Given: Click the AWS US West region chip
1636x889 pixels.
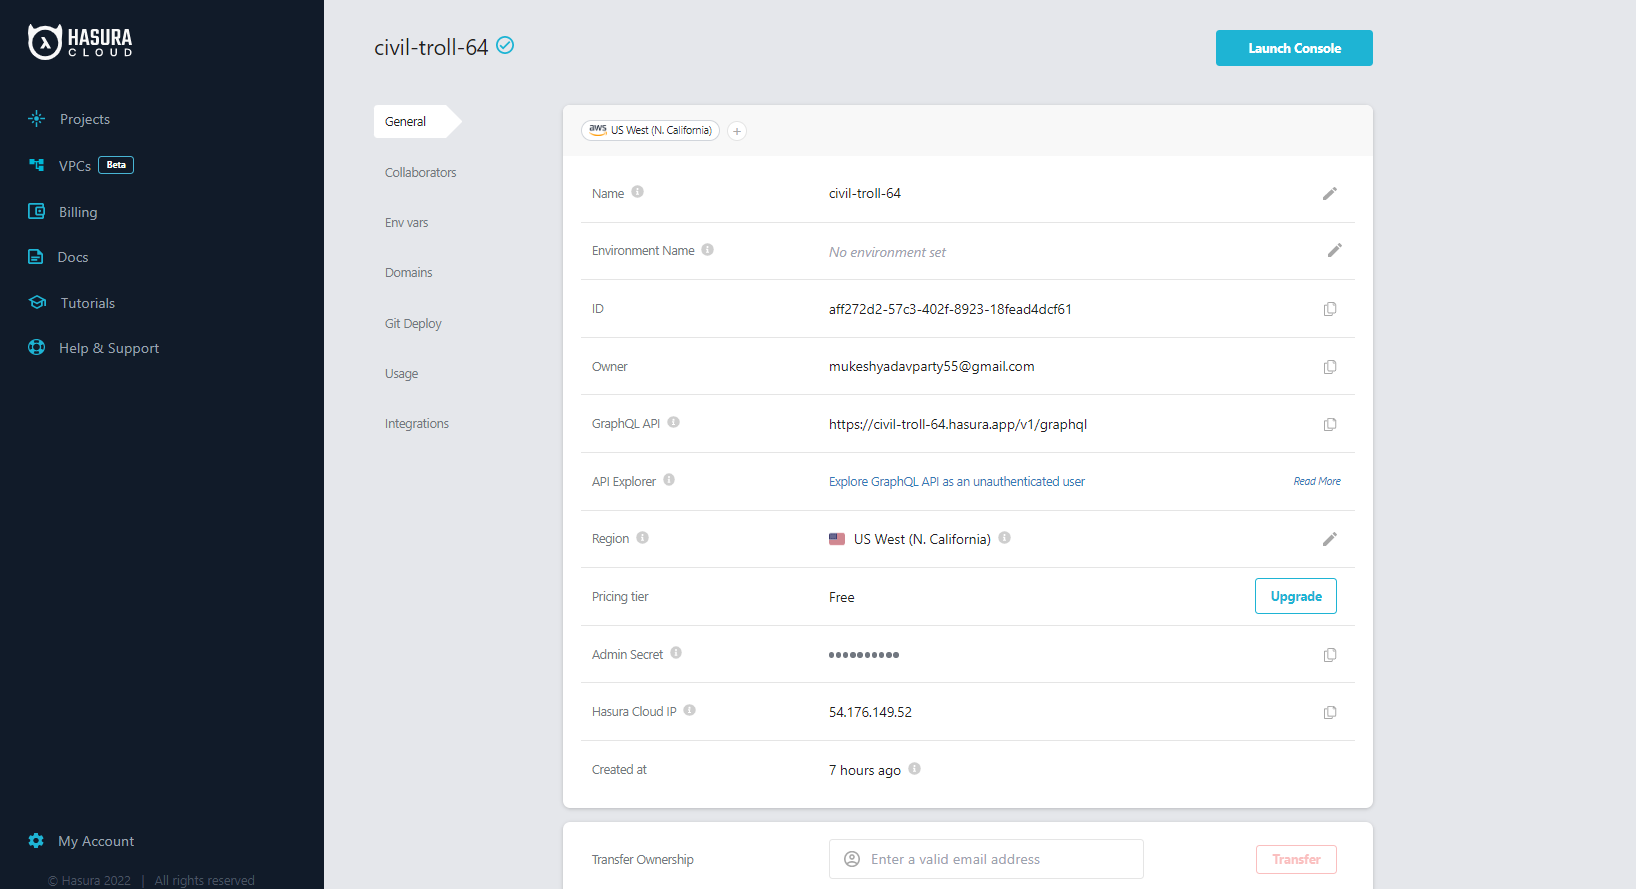Looking at the screenshot, I should point(650,130).
